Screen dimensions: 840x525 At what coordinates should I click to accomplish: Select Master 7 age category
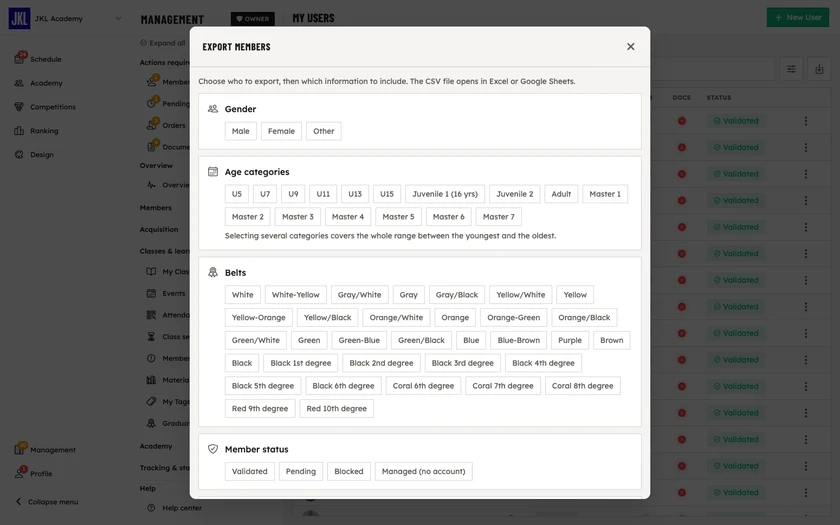pos(499,217)
